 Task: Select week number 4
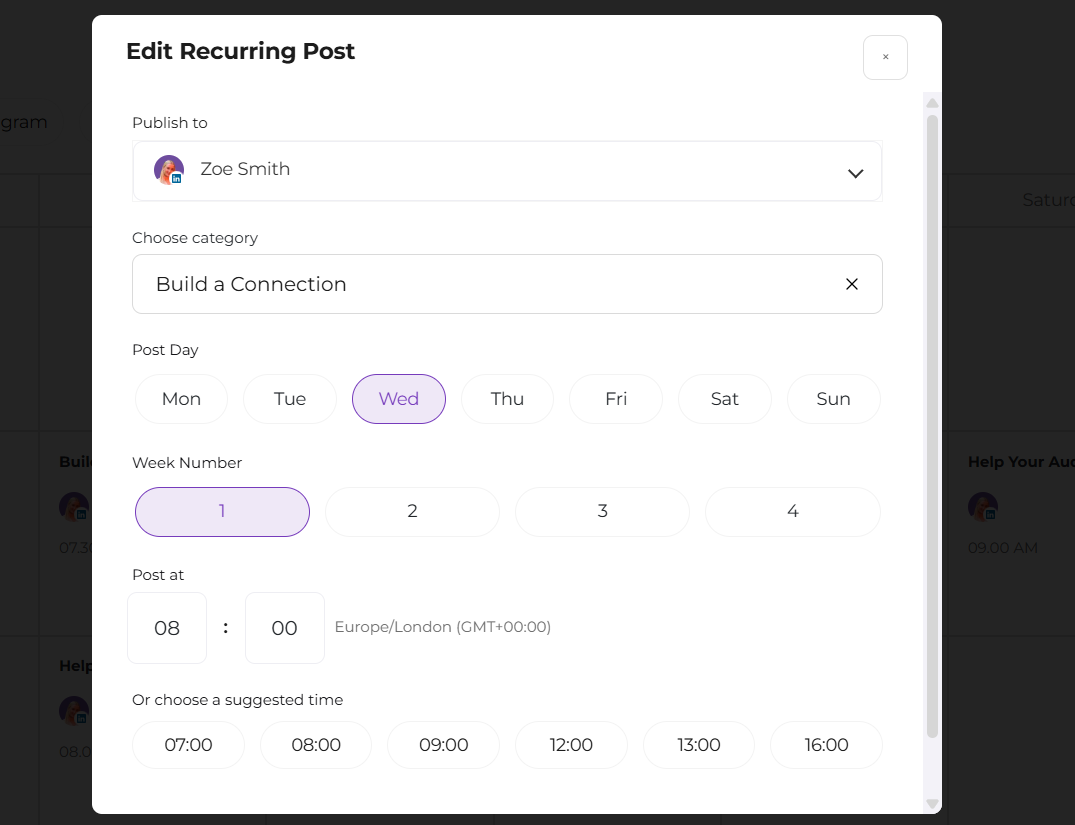[793, 512]
